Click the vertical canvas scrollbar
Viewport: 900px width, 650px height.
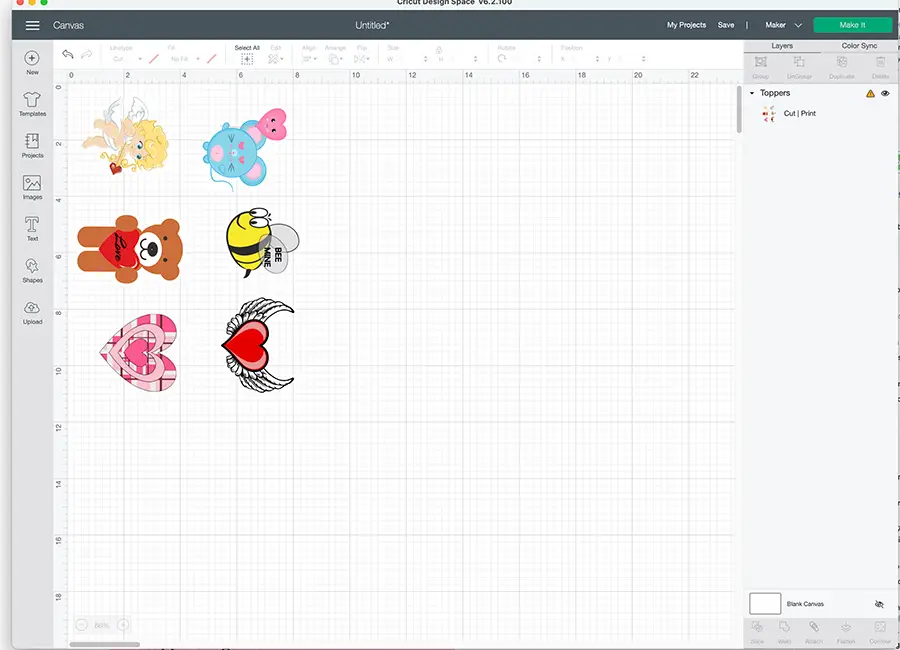[x=739, y=110]
